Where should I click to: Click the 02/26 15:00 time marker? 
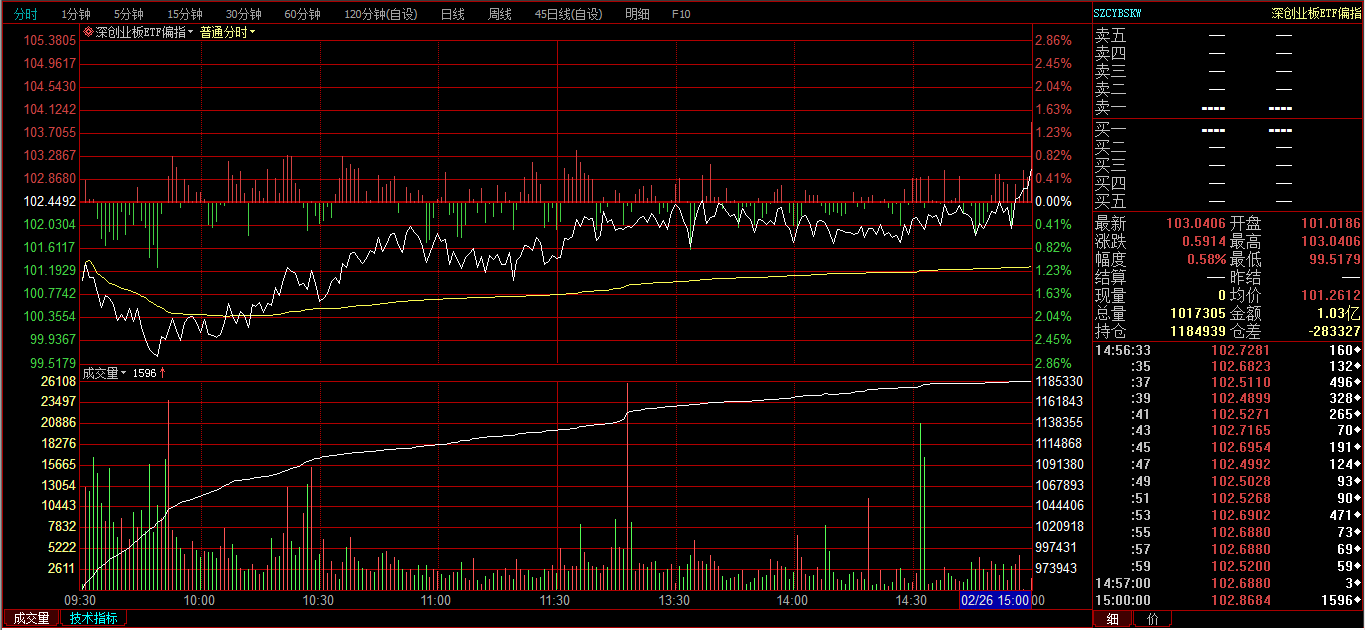click(995, 600)
